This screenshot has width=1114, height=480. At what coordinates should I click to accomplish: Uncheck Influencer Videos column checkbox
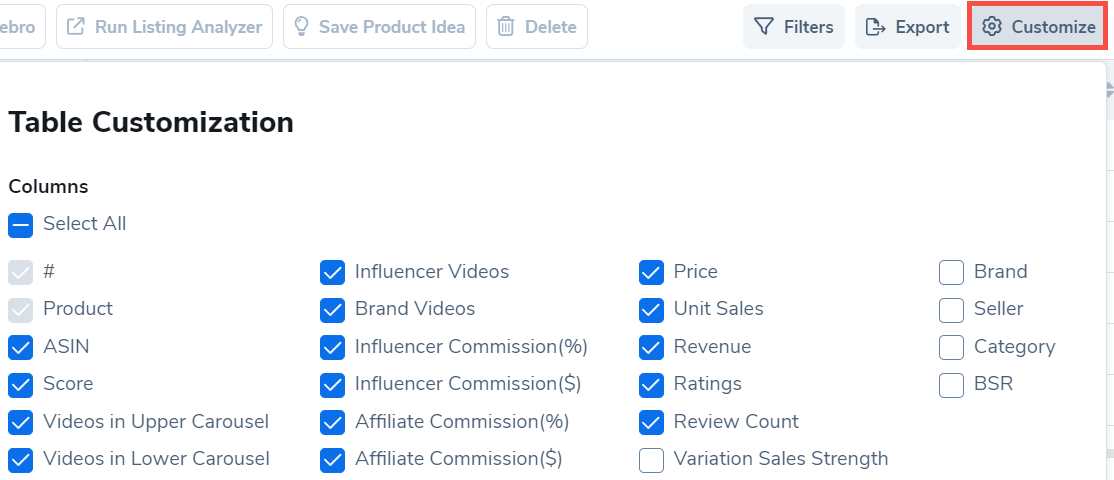pos(333,272)
